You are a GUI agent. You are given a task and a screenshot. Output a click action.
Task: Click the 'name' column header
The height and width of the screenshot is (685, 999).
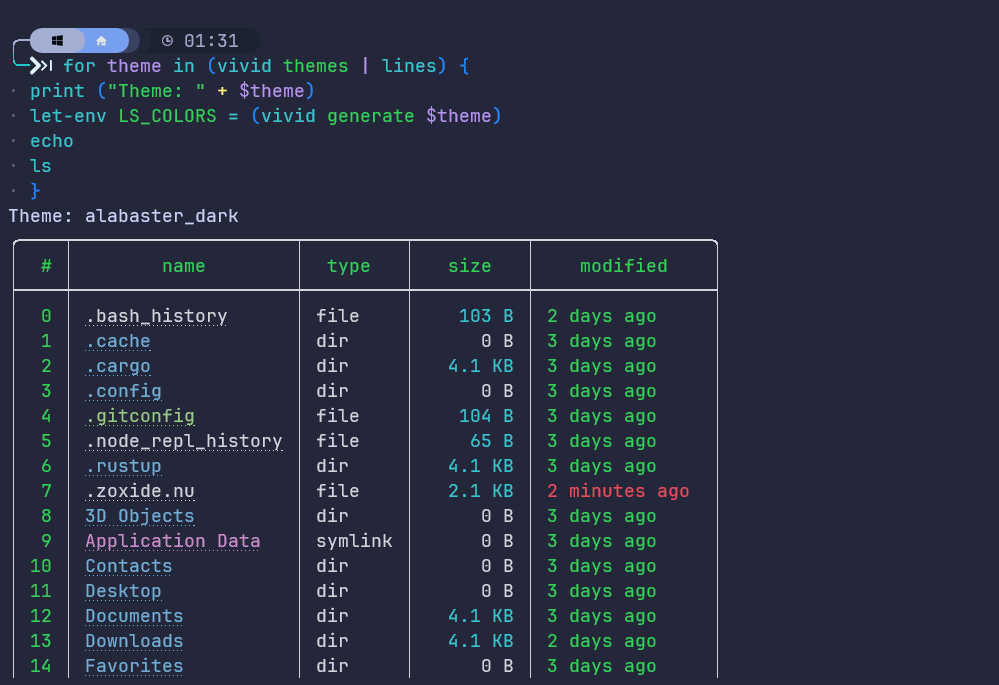(x=183, y=266)
